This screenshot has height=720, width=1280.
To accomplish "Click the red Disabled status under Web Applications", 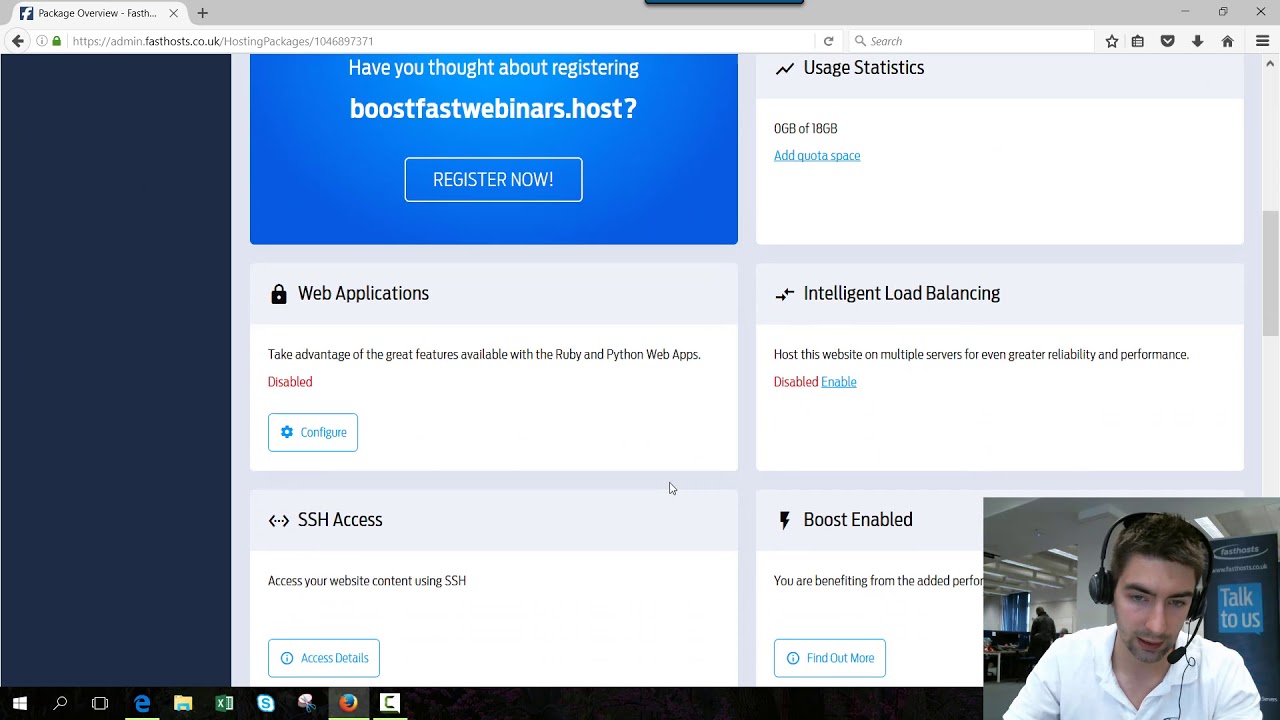I will (290, 382).
